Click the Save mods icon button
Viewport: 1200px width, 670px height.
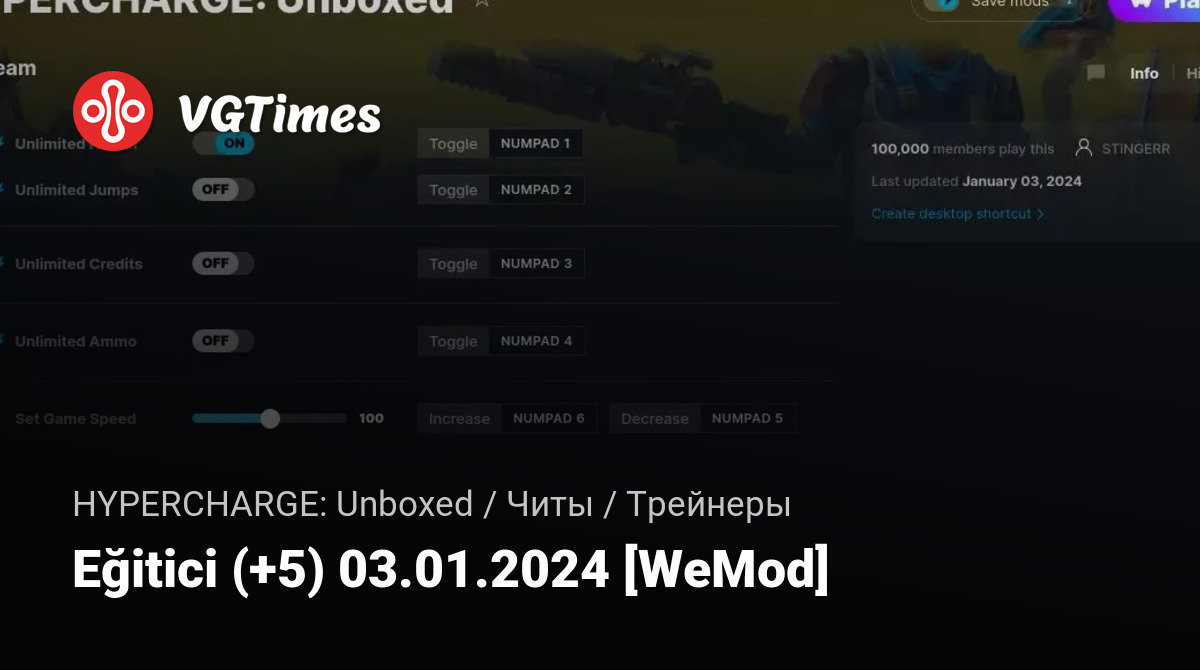(x=941, y=4)
